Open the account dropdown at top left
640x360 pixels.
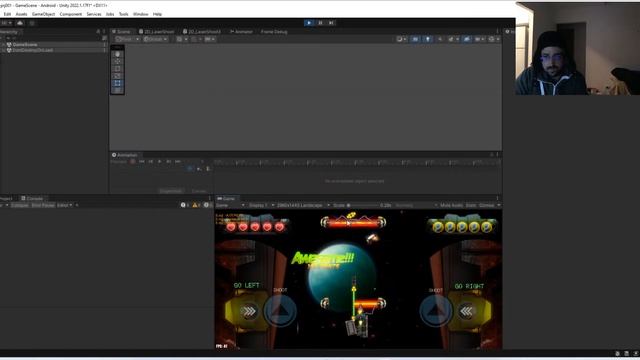click(x=6, y=23)
